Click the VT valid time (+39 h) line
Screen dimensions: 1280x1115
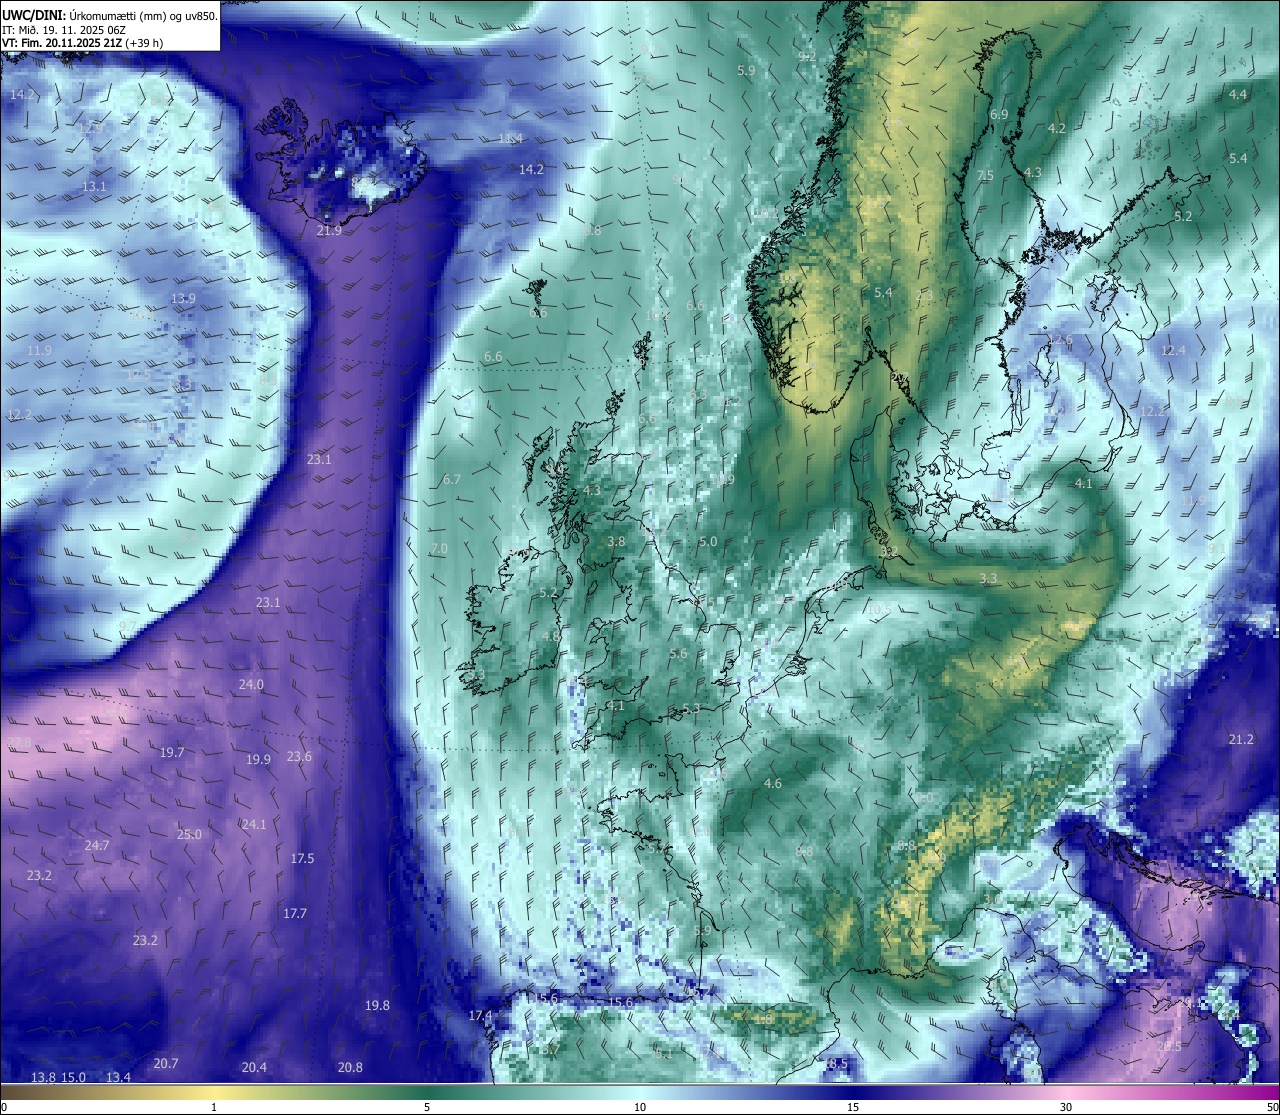click(x=83, y=43)
